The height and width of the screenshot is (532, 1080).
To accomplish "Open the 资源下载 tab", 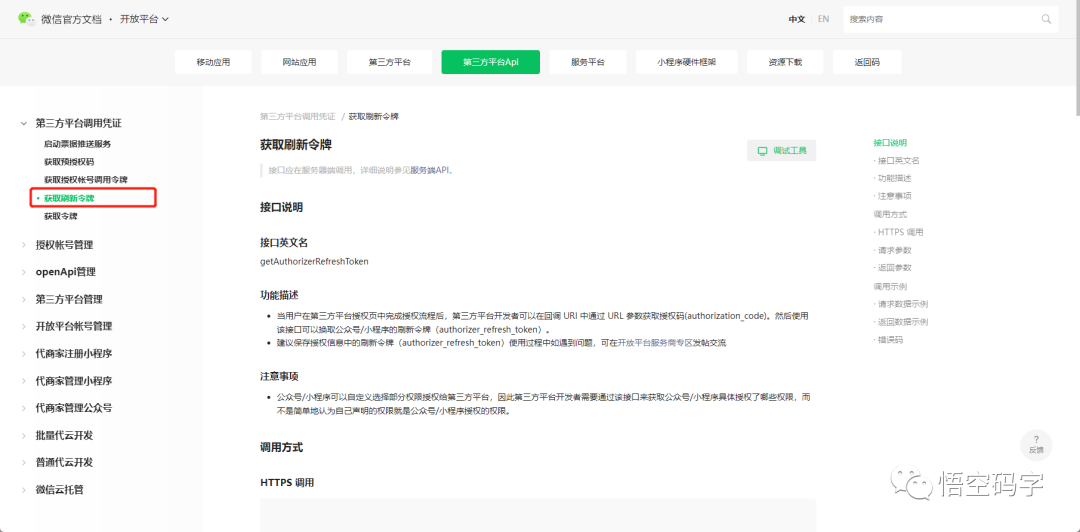I will click(x=785, y=62).
